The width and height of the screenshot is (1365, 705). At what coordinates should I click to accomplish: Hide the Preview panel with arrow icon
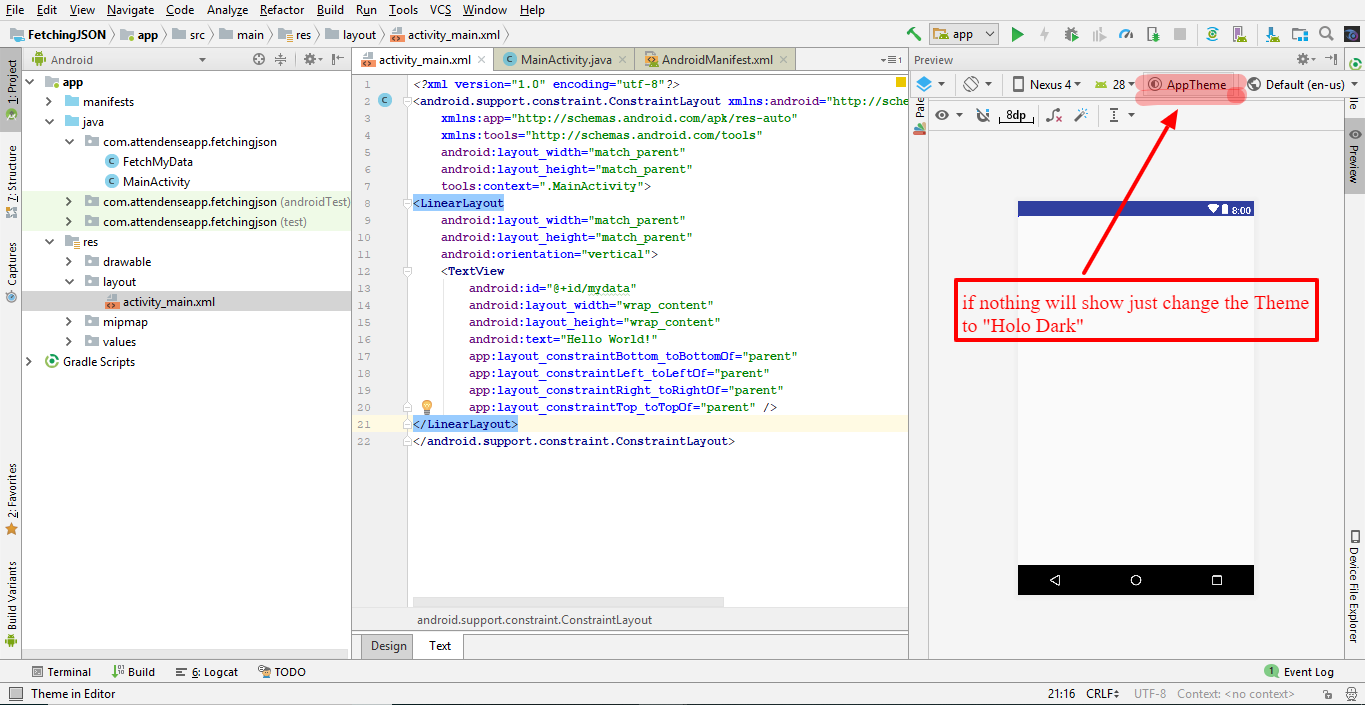(x=1333, y=59)
